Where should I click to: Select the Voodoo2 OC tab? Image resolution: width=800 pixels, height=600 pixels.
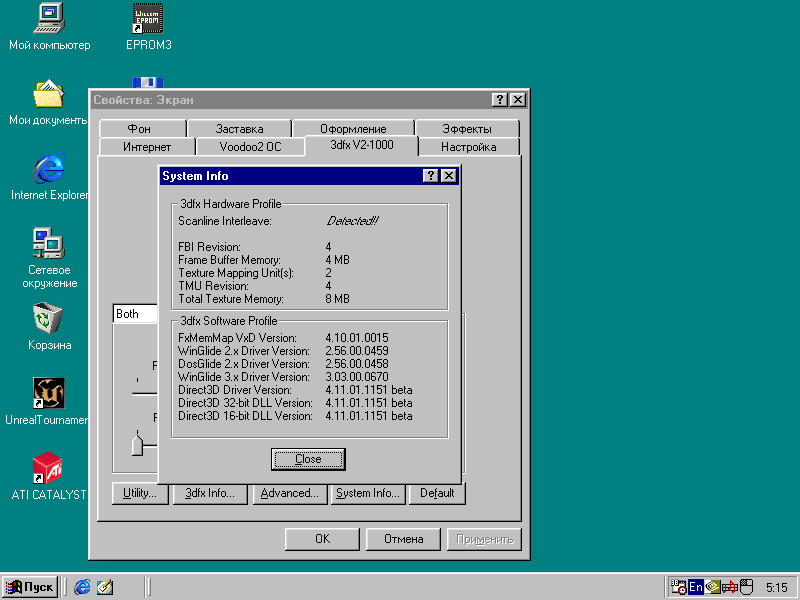pyautogui.click(x=251, y=147)
